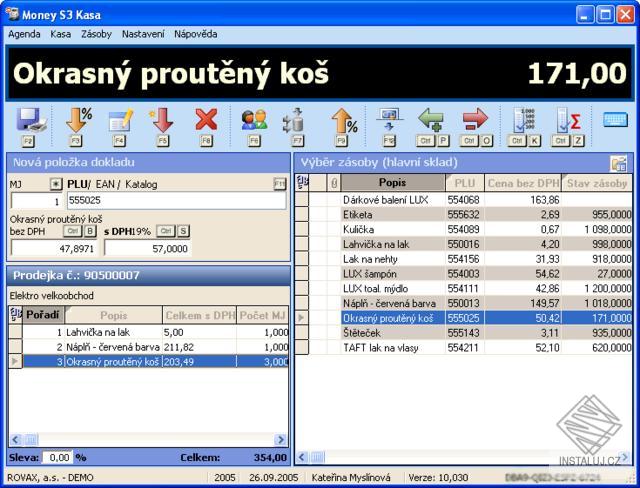Click the sort icon in stock table corner

tap(302, 183)
